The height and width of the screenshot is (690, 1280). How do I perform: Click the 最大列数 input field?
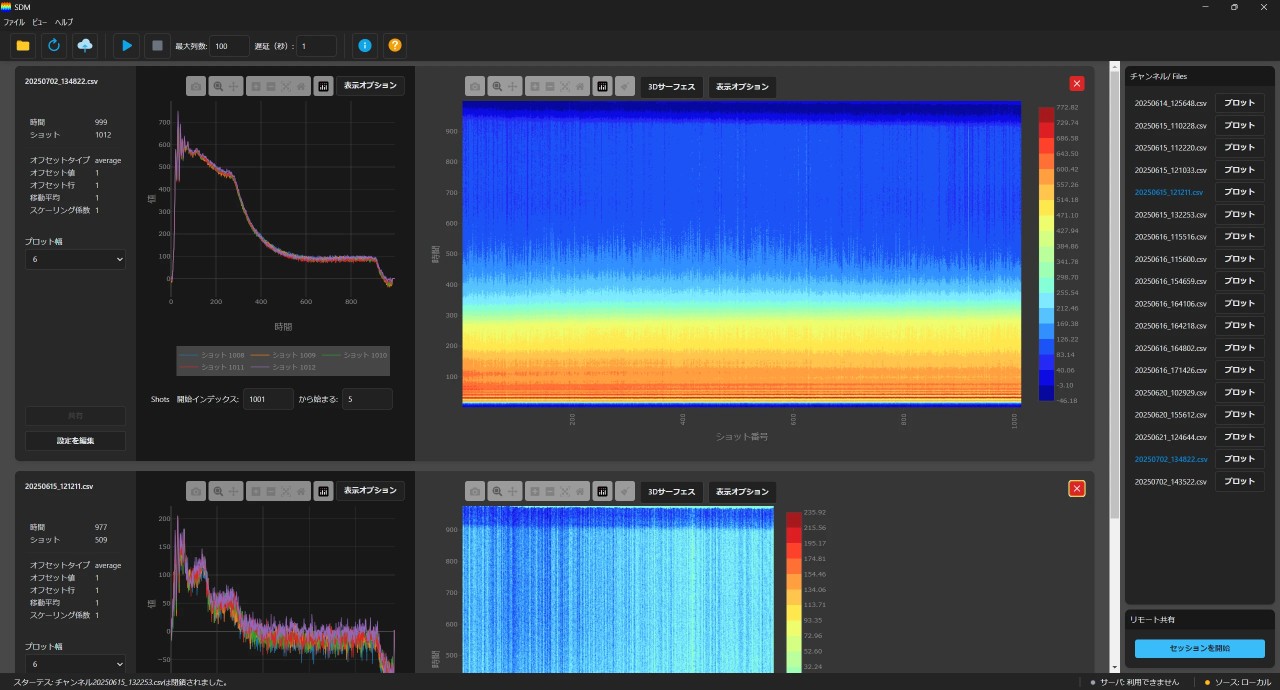pyautogui.click(x=228, y=45)
